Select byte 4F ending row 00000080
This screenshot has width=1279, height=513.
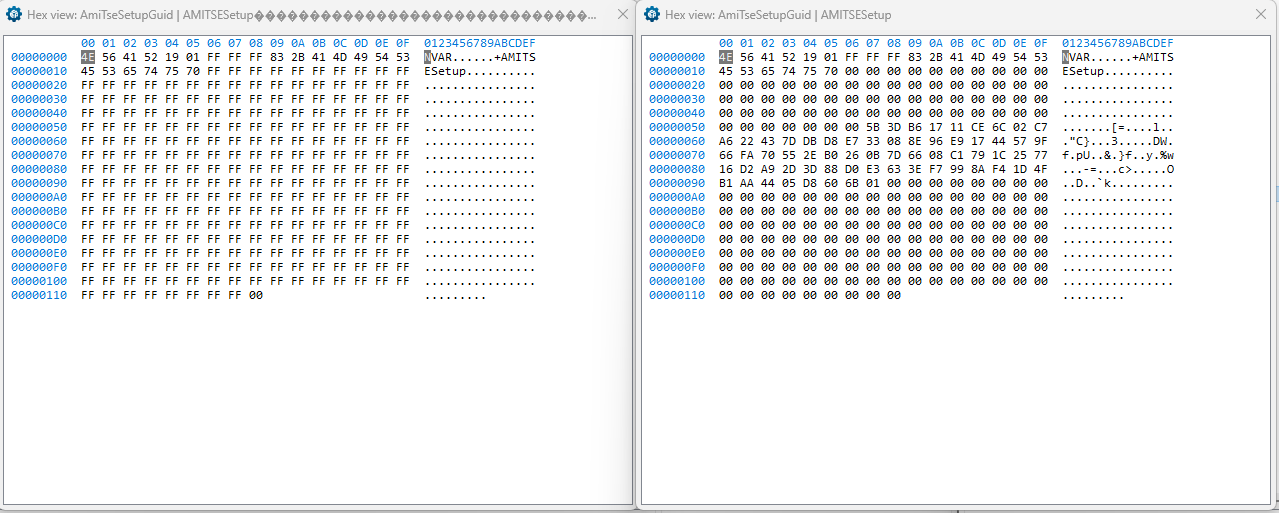1041,169
